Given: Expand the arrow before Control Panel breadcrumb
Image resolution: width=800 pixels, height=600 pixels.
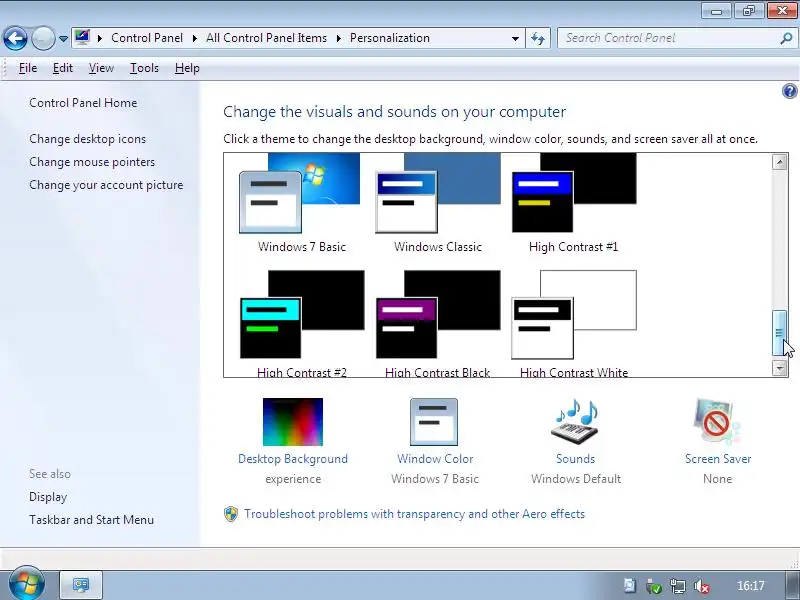Looking at the screenshot, I should (100, 38).
